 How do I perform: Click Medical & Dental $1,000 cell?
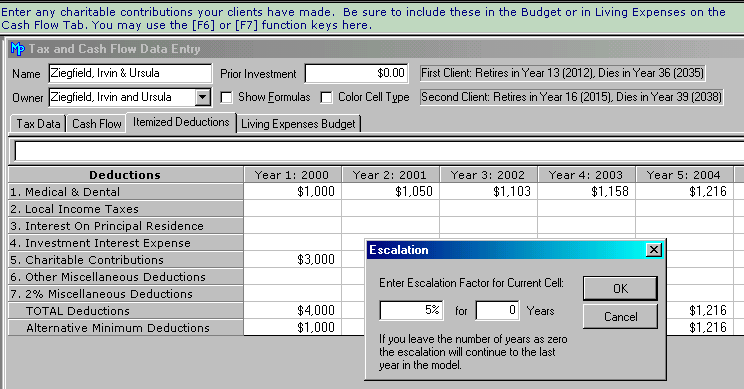[x=292, y=192]
